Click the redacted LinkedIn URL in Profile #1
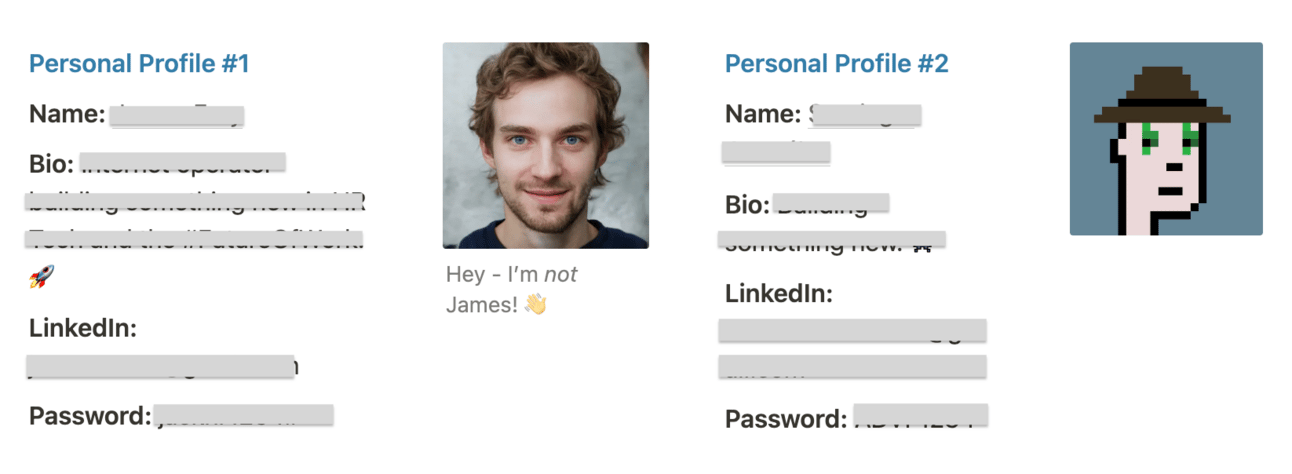Image resolution: width=1292 pixels, height=474 pixels. pos(162,366)
